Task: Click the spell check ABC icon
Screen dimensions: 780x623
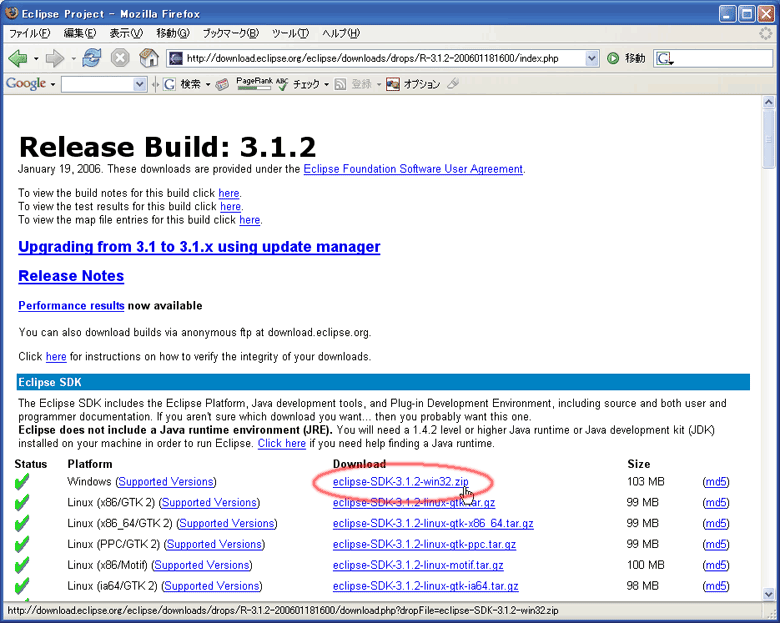Action: [282, 84]
